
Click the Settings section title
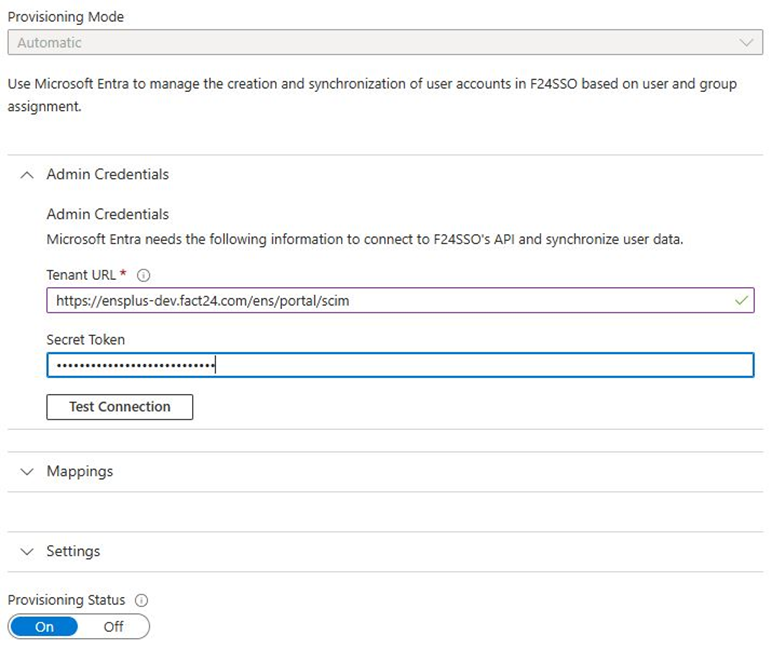73,551
